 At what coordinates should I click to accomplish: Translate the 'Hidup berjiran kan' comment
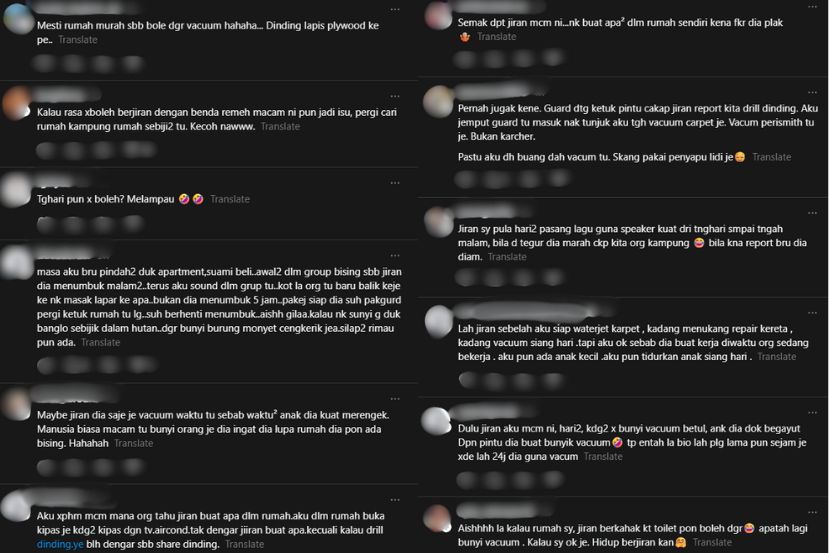[710, 542]
